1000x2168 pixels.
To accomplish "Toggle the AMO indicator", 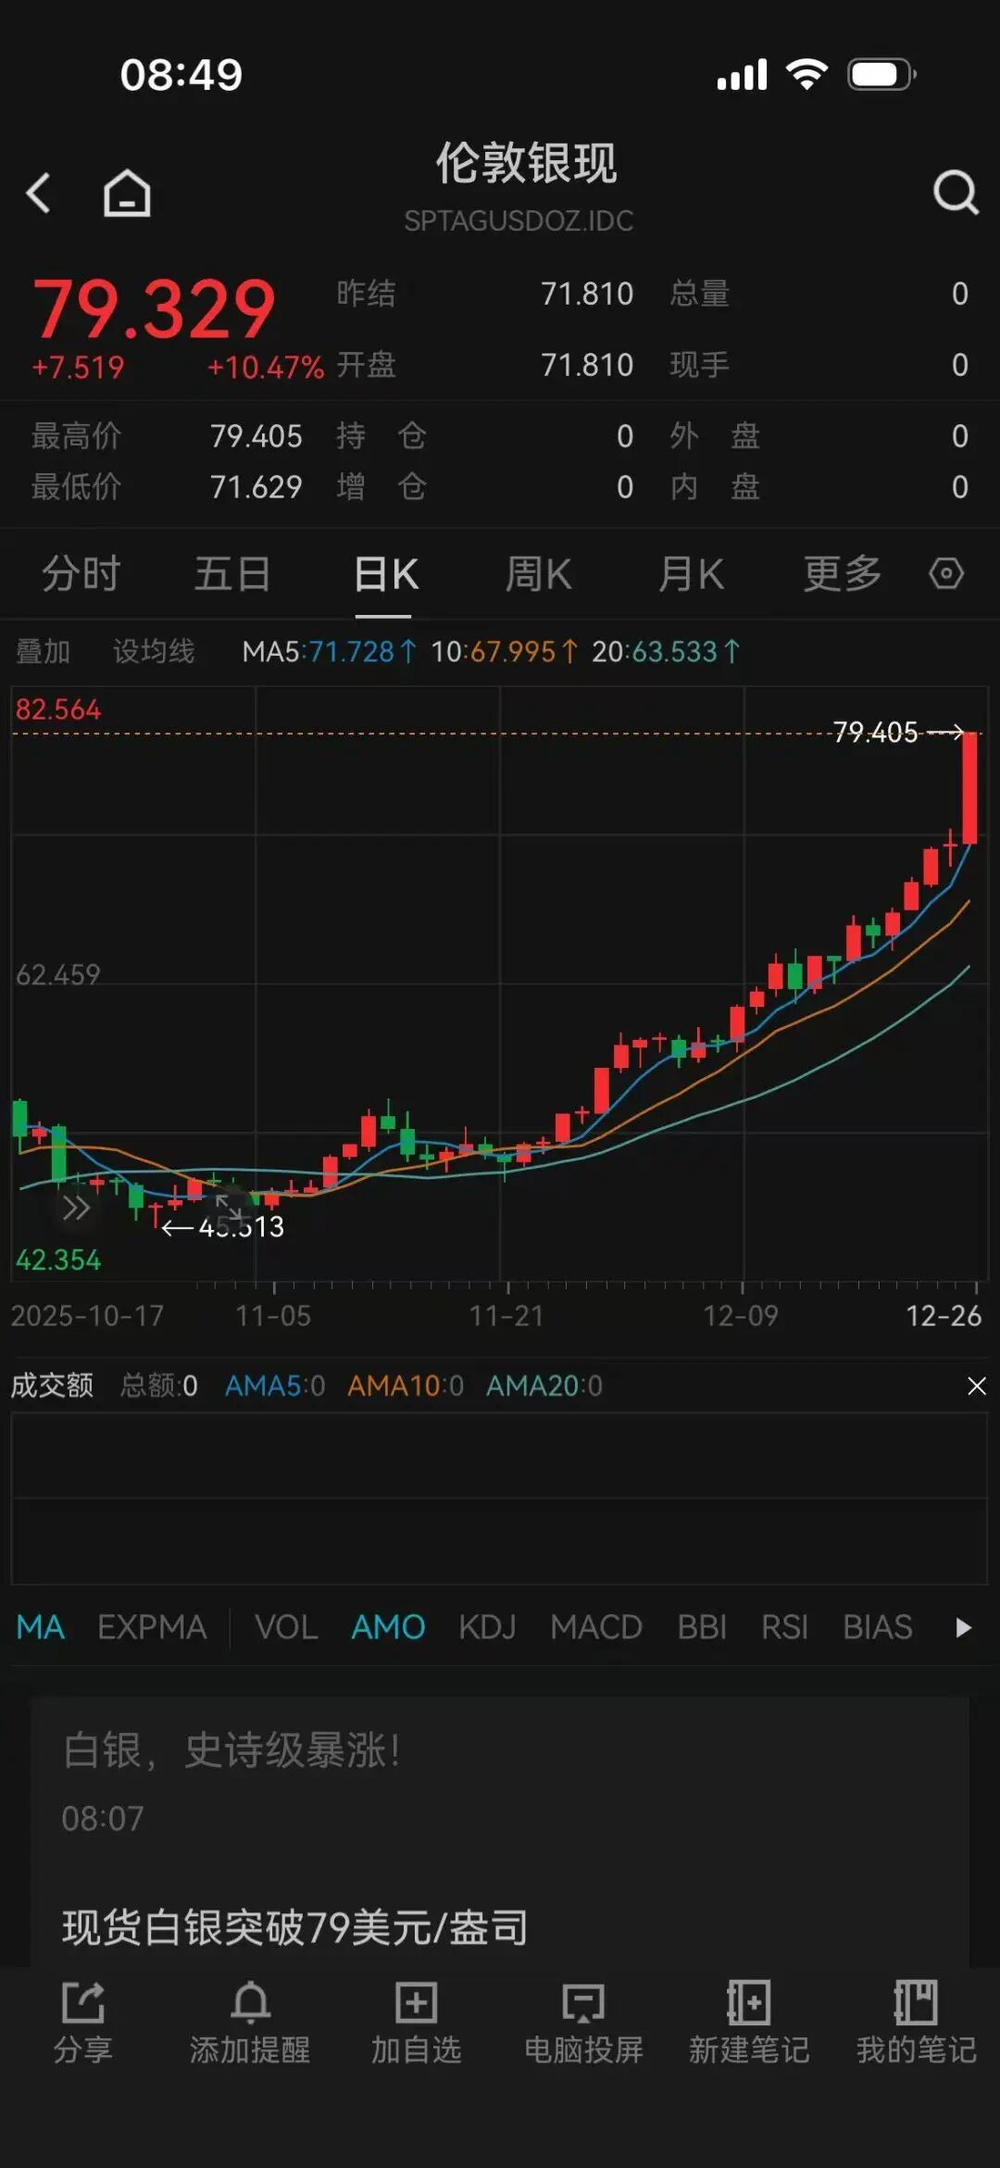I will [x=388, y=1628].
